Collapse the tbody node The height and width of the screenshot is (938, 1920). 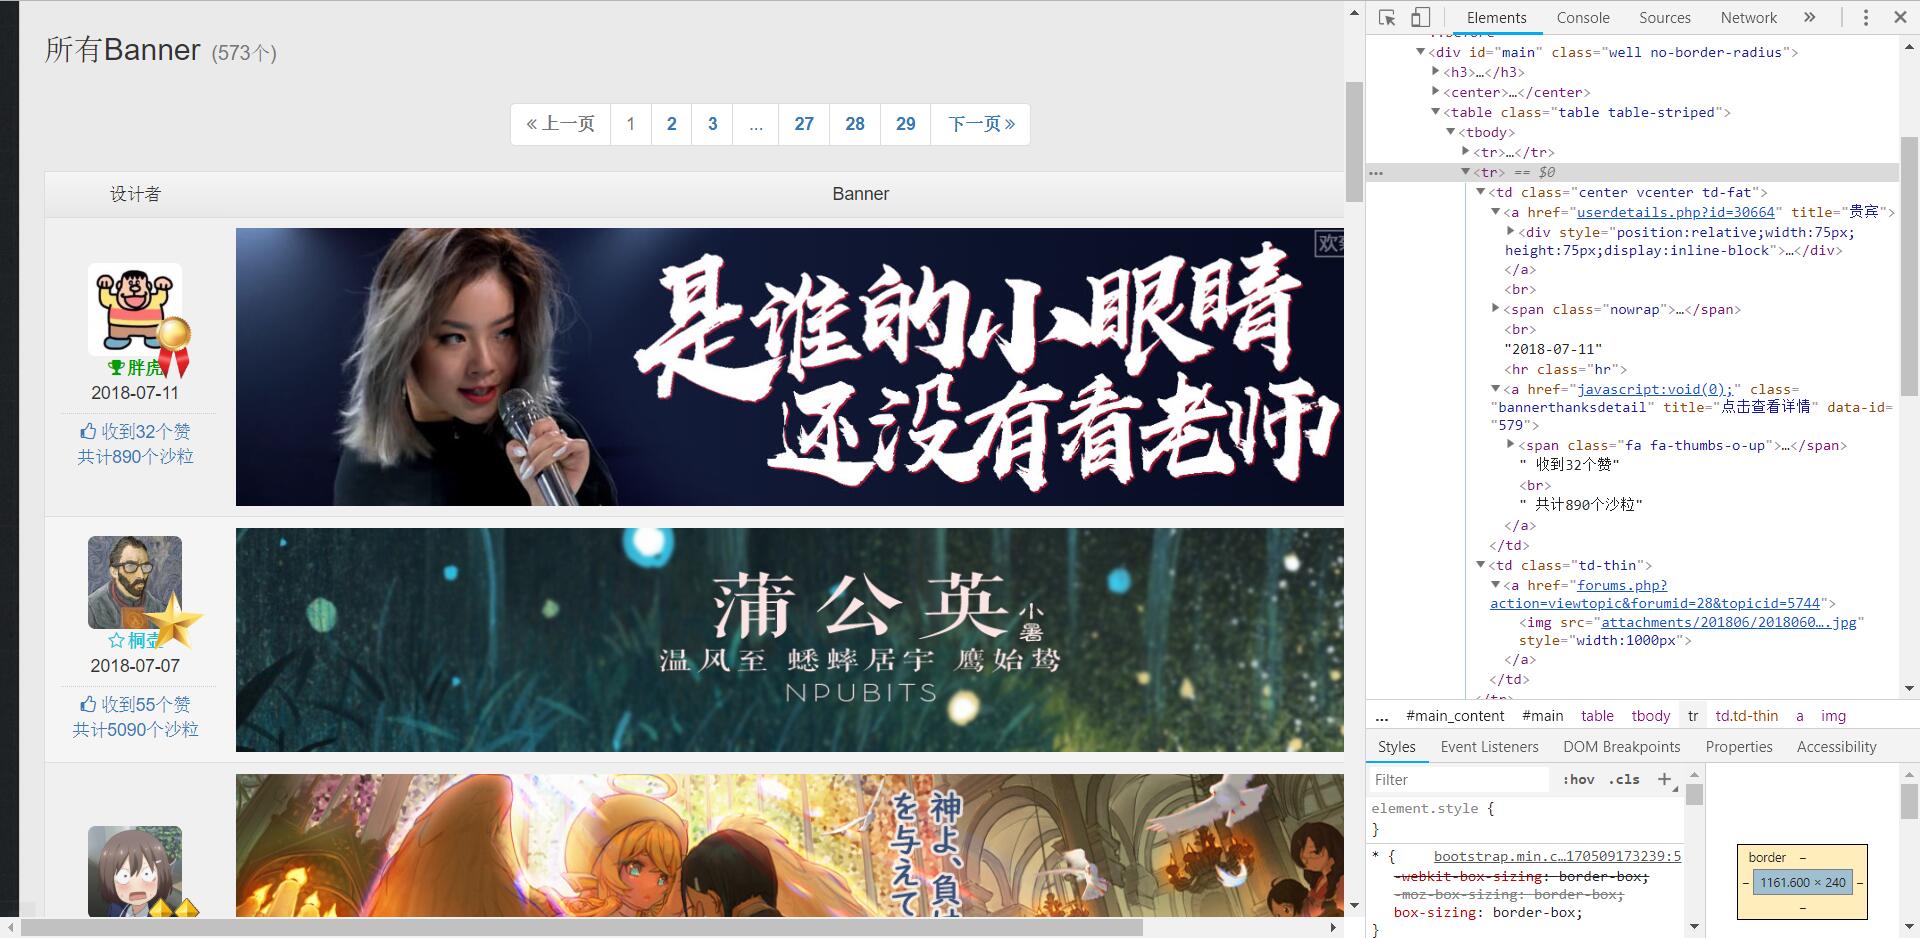[1450, 131]
